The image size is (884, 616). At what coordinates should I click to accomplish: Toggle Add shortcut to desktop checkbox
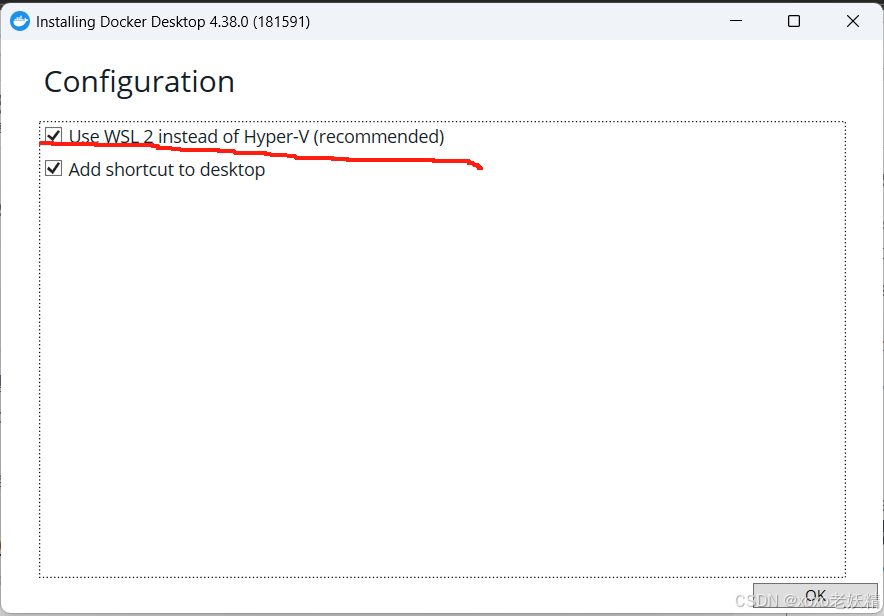(54, 169)
